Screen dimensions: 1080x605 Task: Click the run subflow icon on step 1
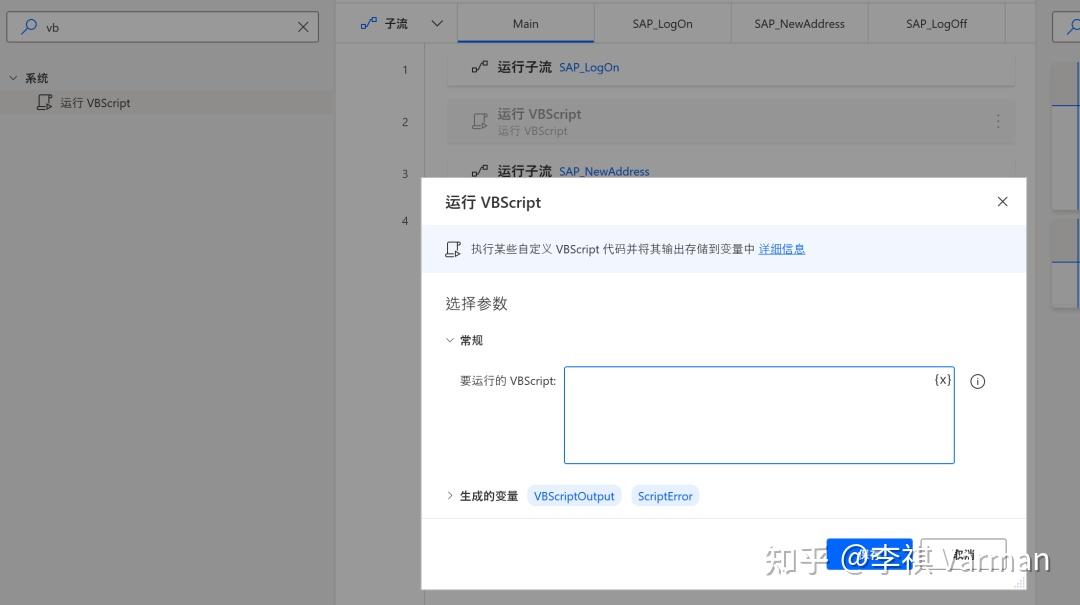(478, 67)
